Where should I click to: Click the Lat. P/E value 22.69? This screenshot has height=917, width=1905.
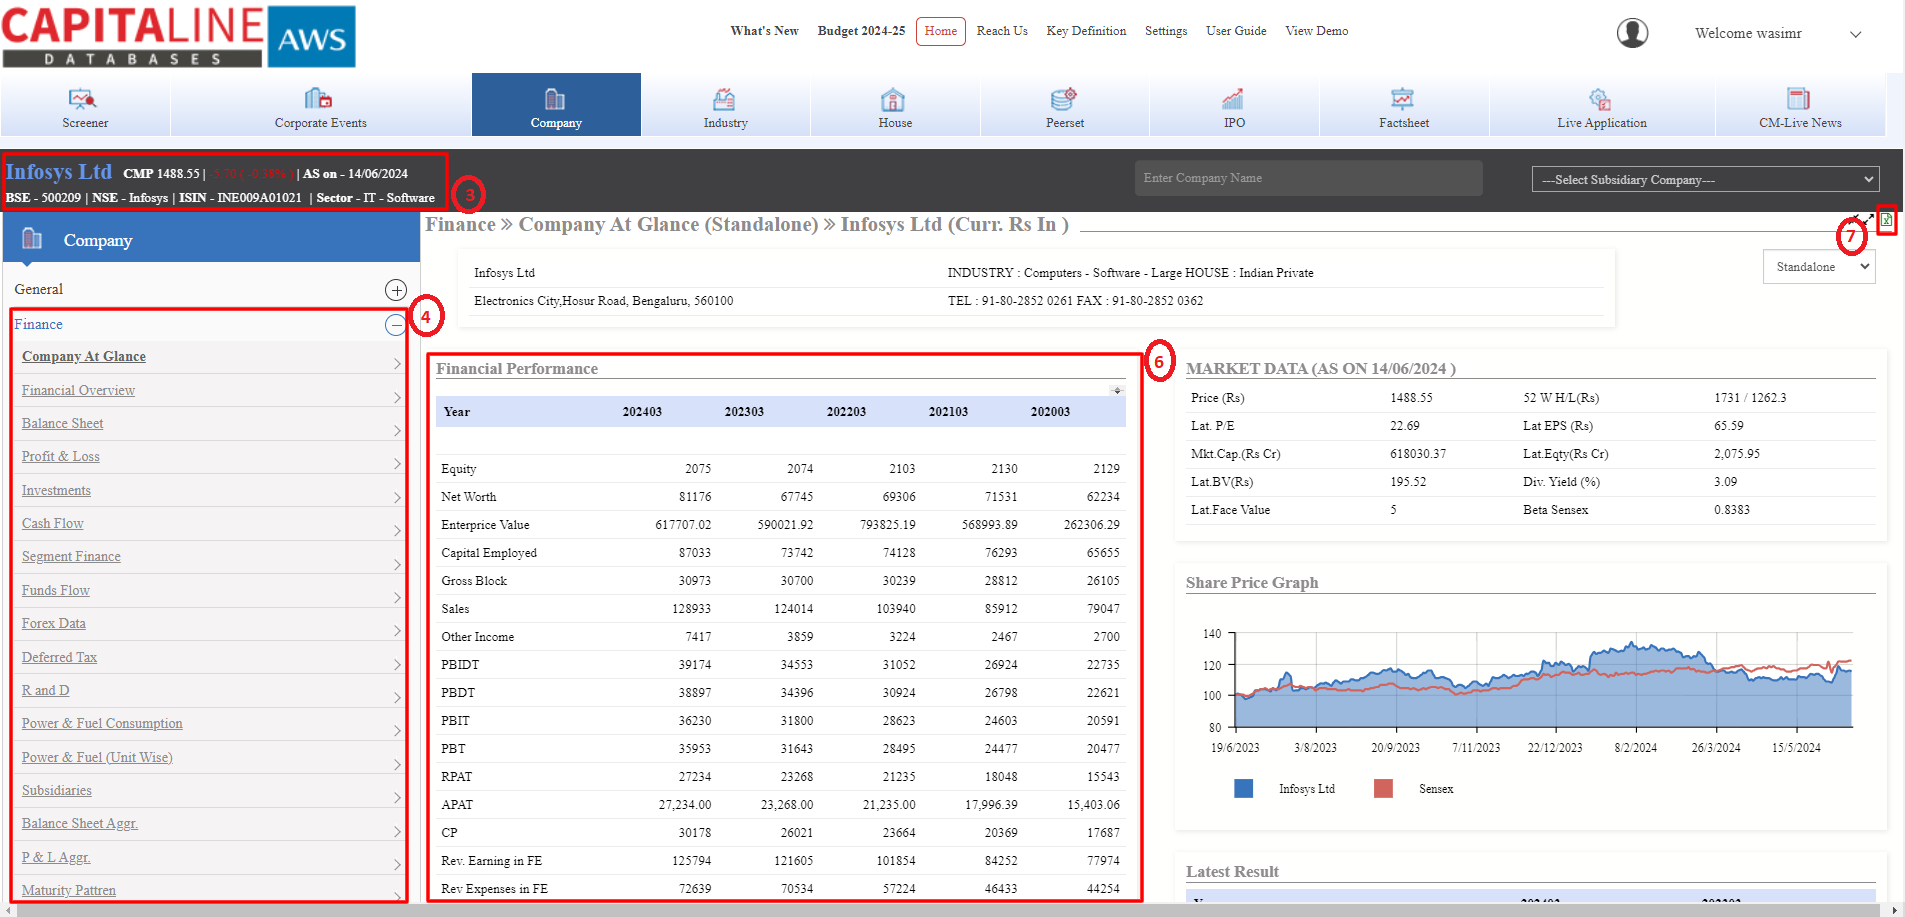coord(1405,426)
